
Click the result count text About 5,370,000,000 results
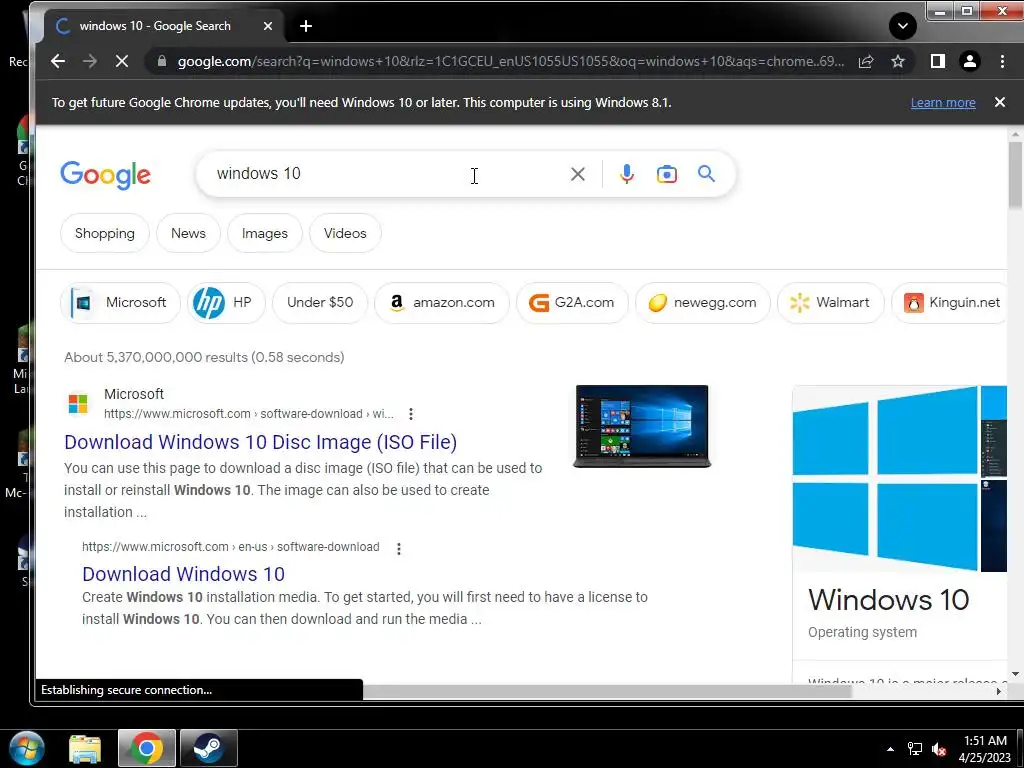[204, 357]
